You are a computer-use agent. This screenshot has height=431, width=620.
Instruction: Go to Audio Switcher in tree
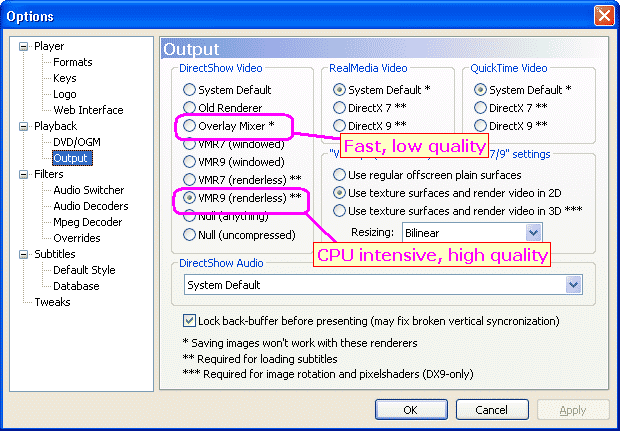(x=88, y=190)
